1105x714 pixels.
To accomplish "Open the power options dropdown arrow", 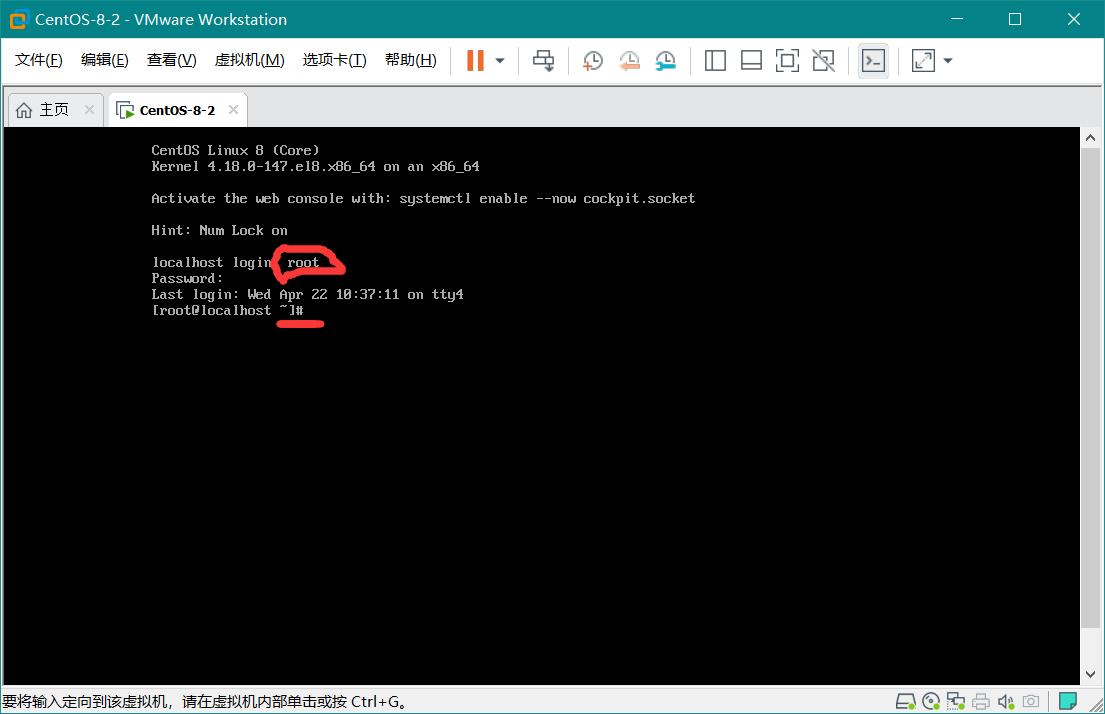I will click(500, 61).
